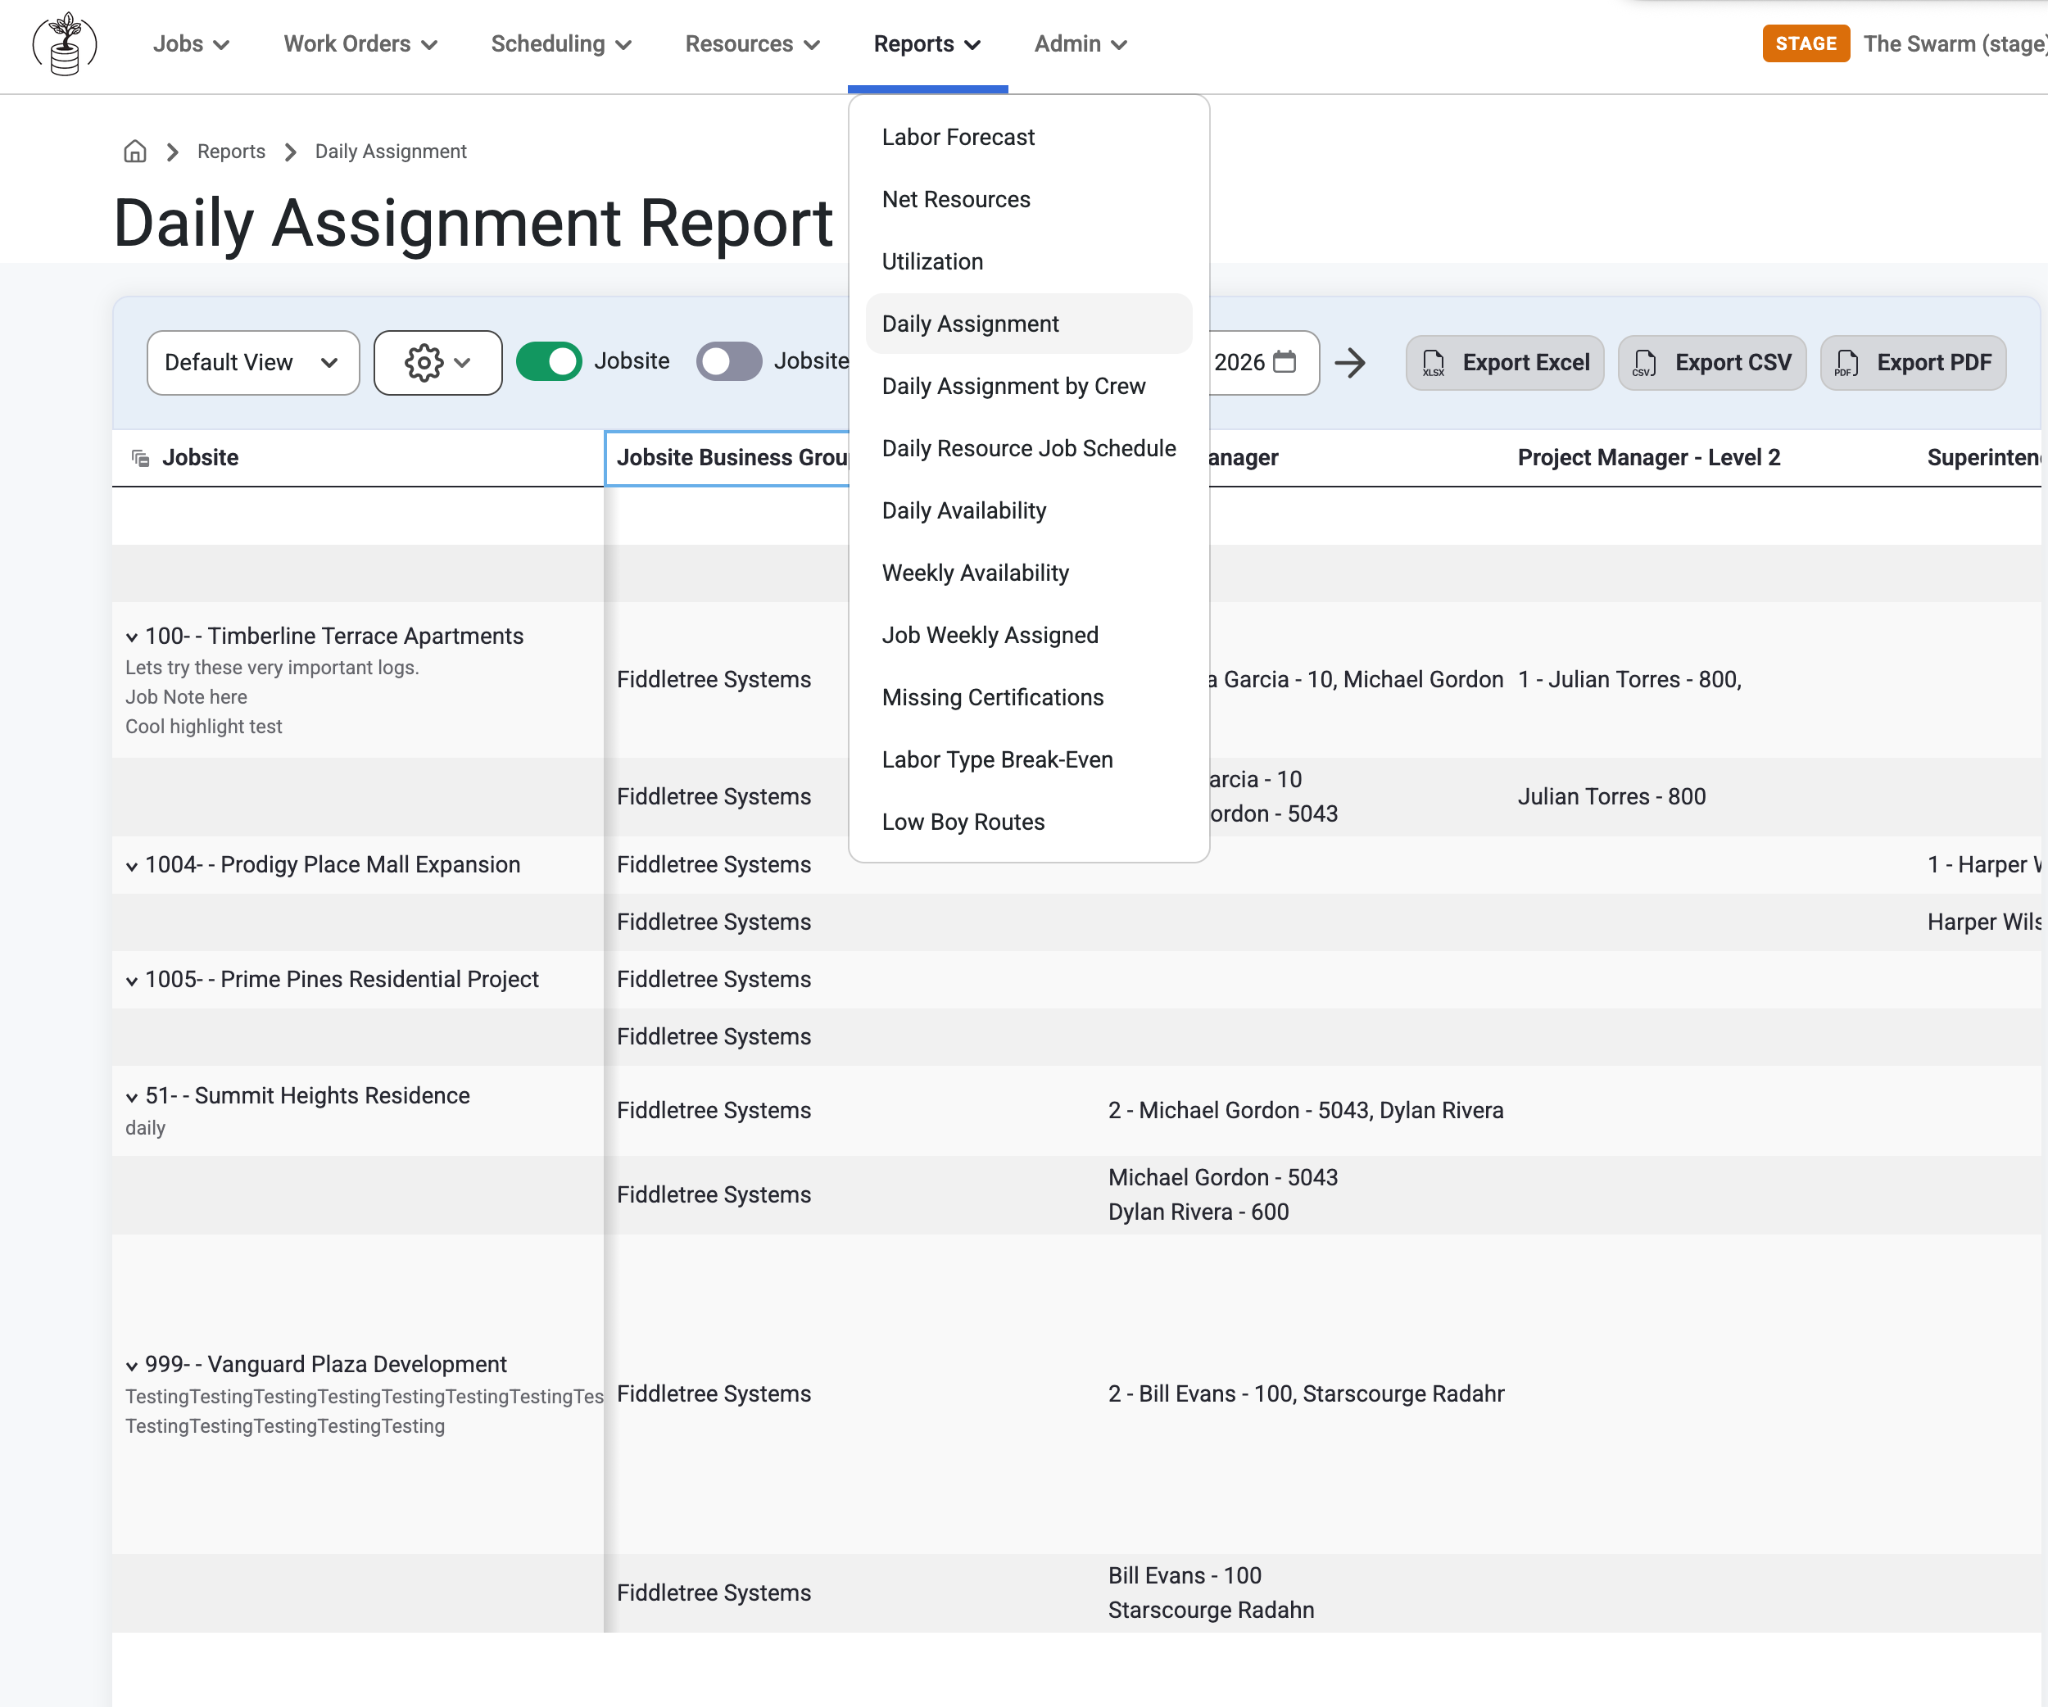The width and height of the screenshot is (2048, 1707).
Task: Select Net Resources report
Action: coord(1029,199)
